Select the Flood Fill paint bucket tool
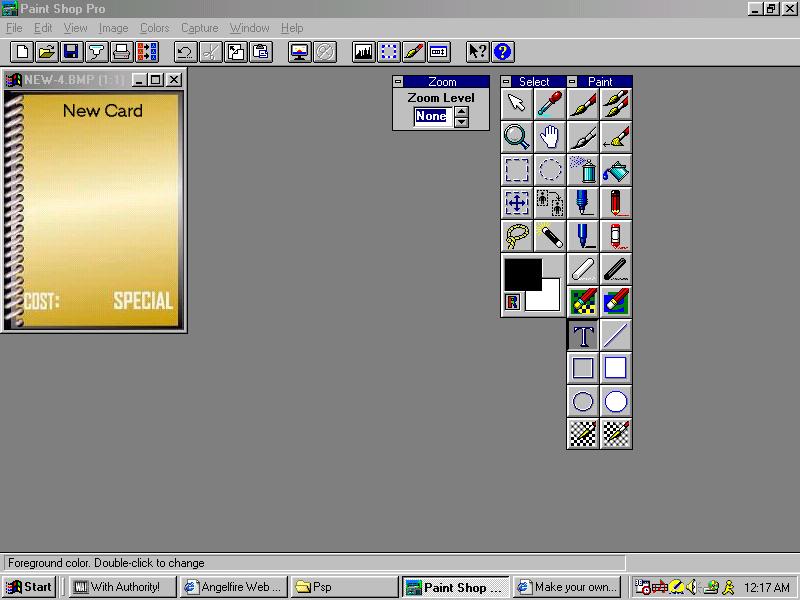The image size is (800, 600). tap(616, 170)
